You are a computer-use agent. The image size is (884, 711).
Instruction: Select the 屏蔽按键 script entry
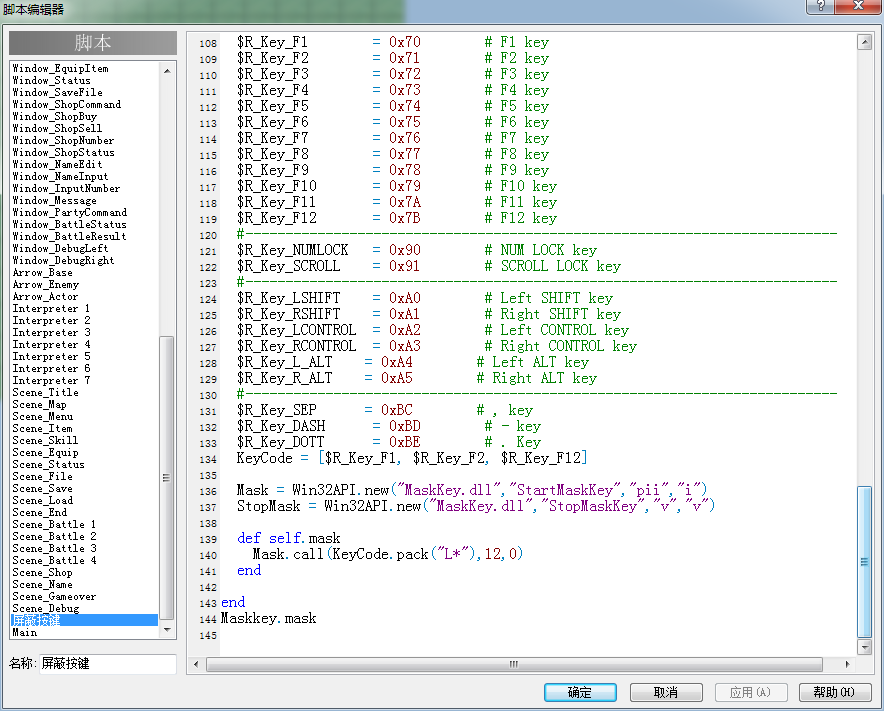(84, 620)
